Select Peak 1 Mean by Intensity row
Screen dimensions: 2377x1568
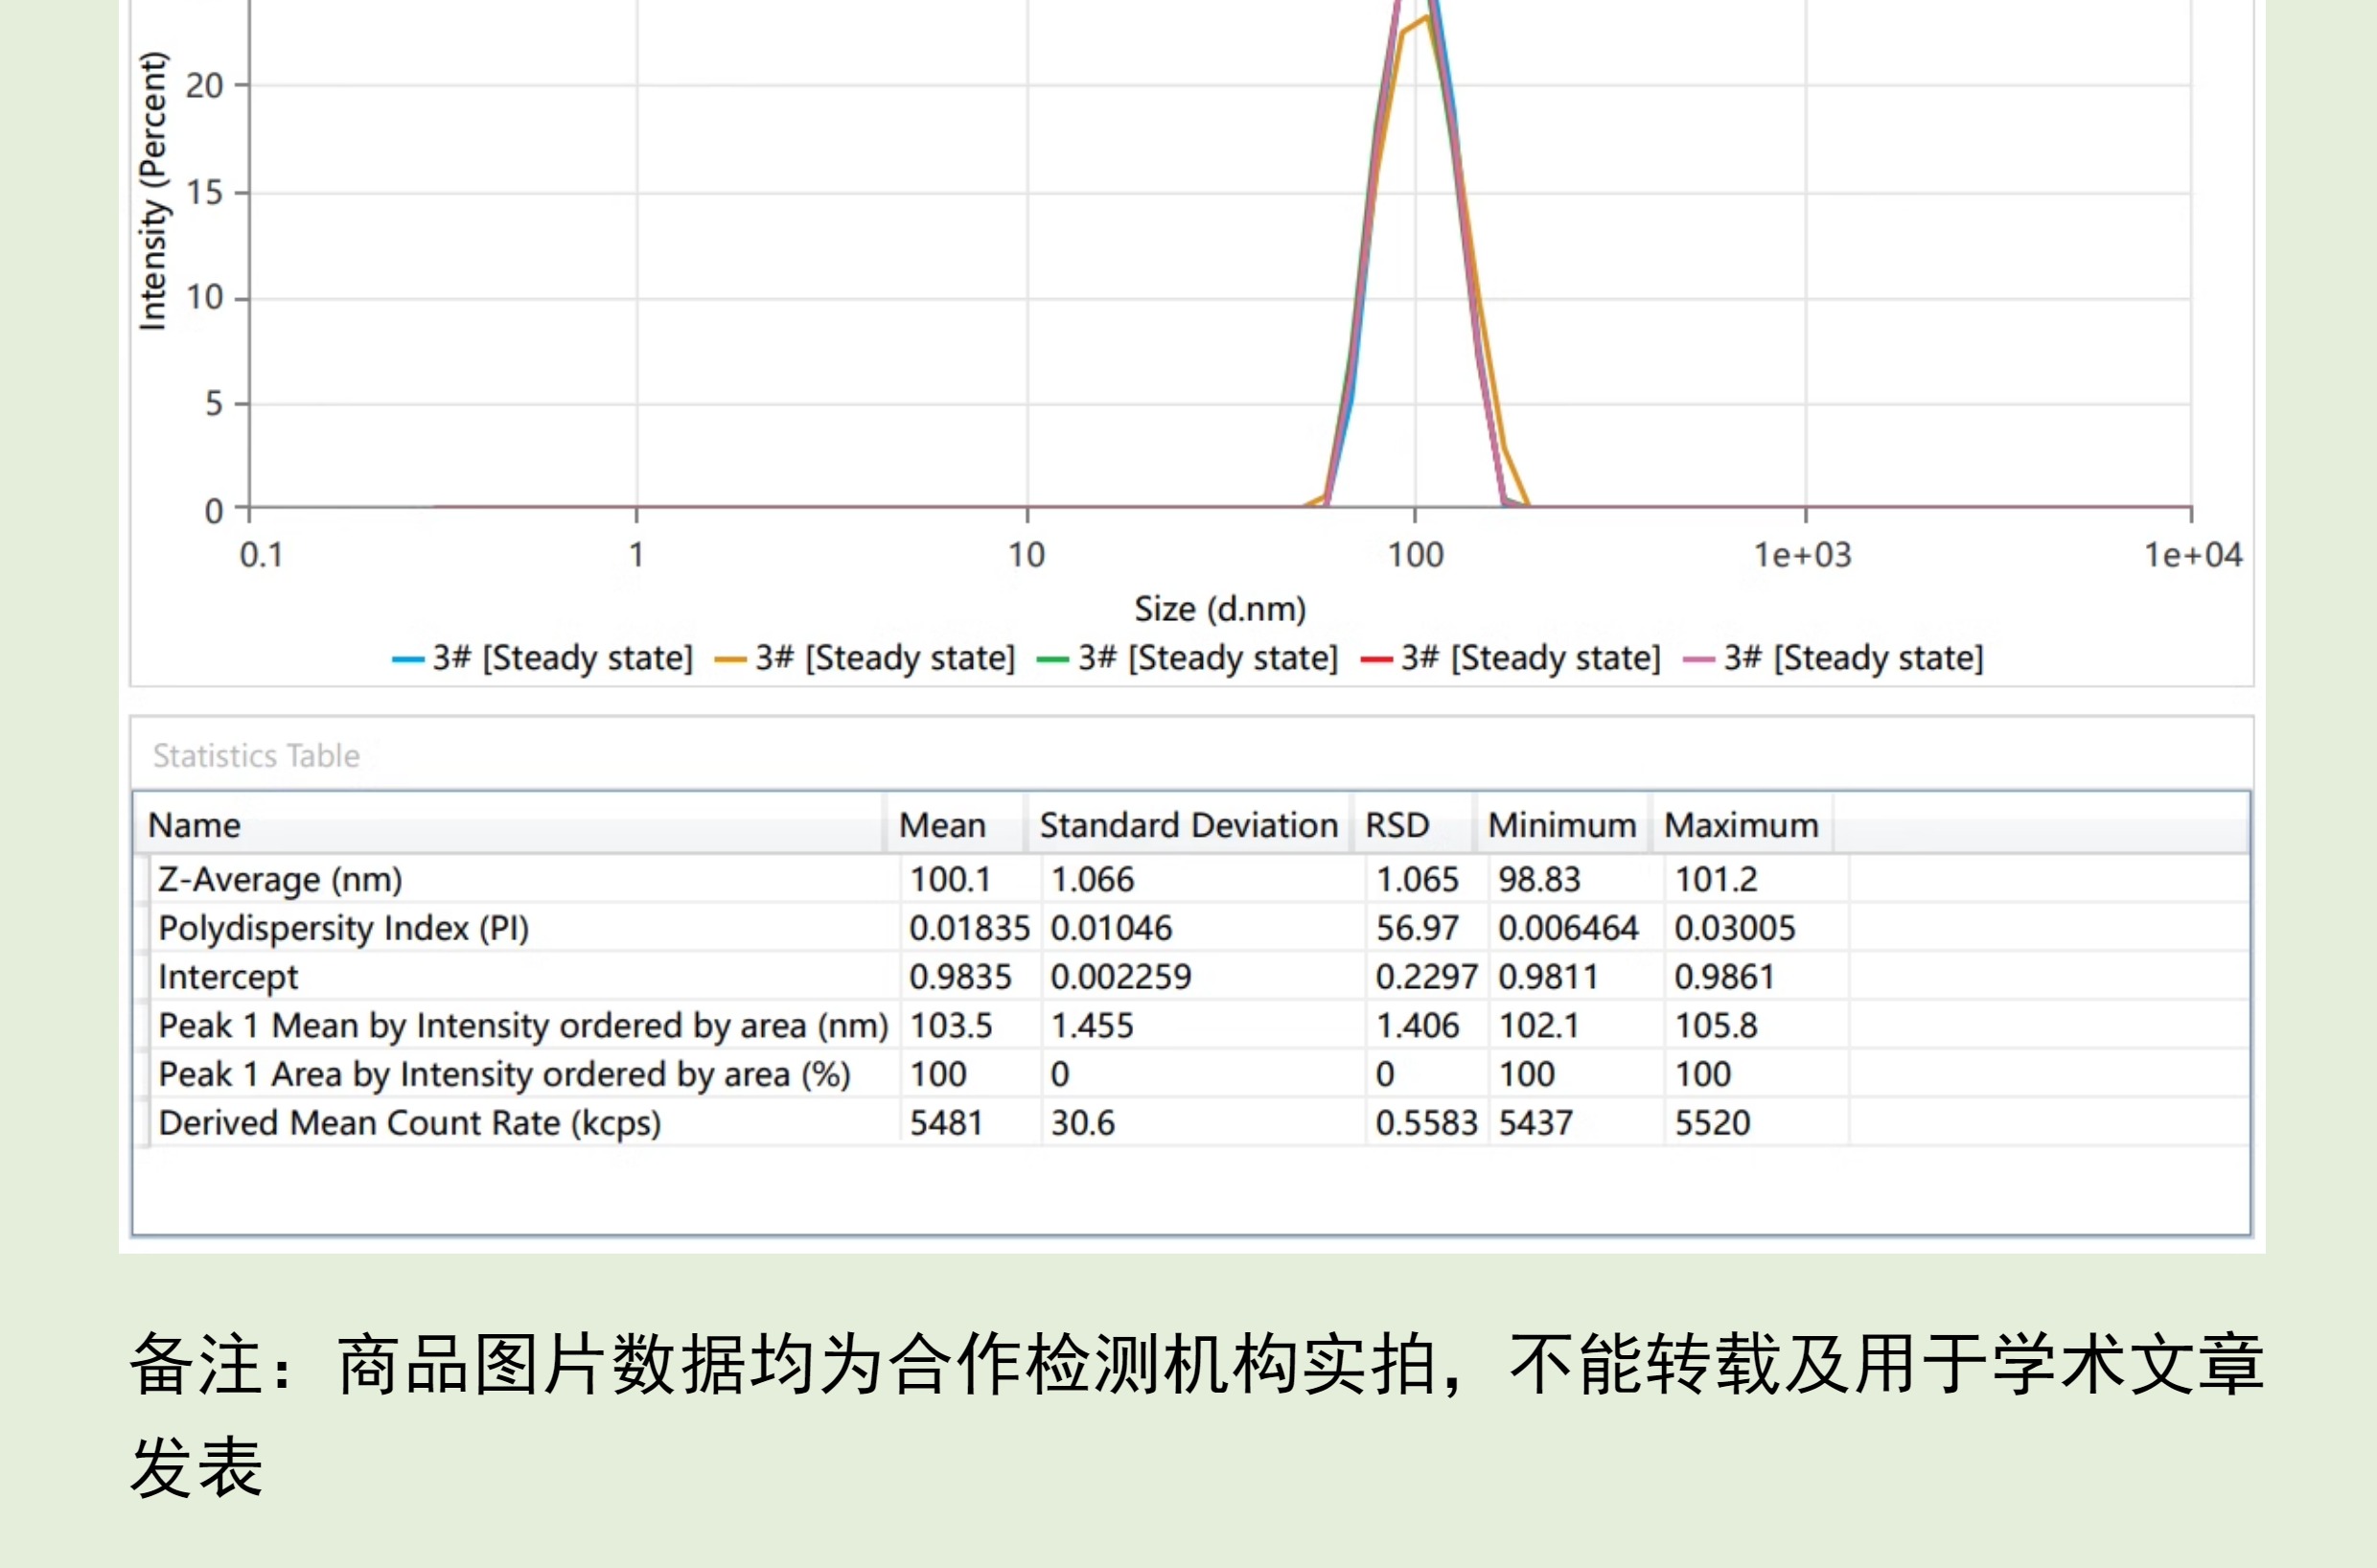523,1025
